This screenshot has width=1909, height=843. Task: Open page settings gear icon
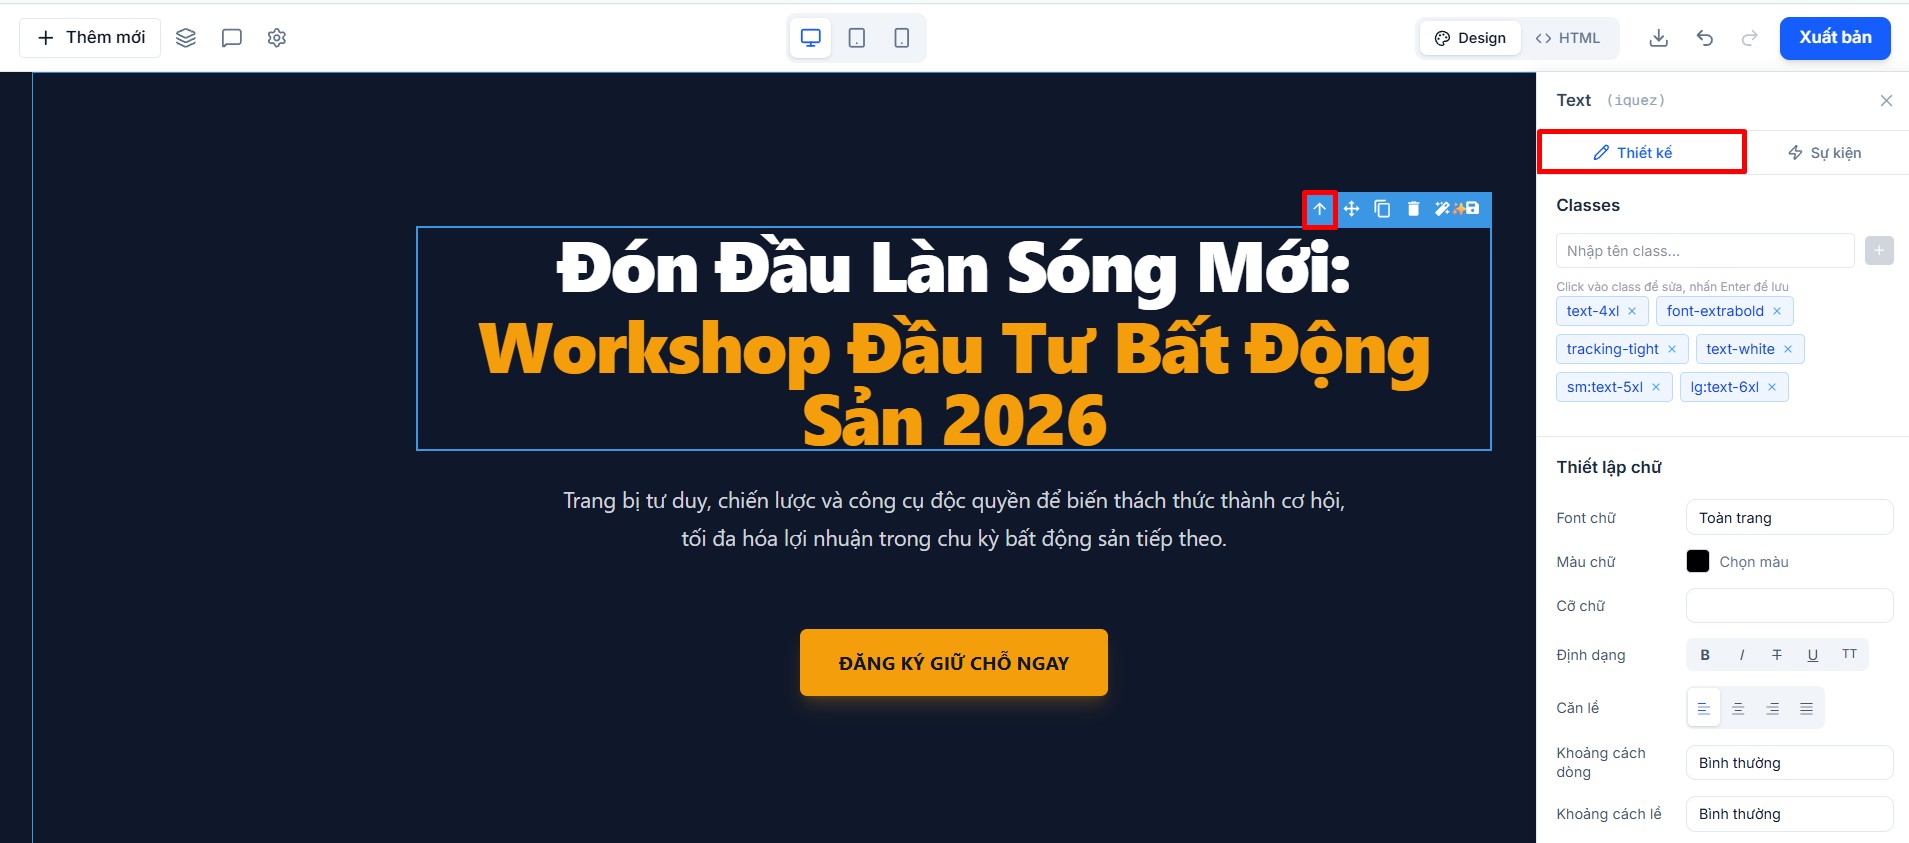[277, 38]
